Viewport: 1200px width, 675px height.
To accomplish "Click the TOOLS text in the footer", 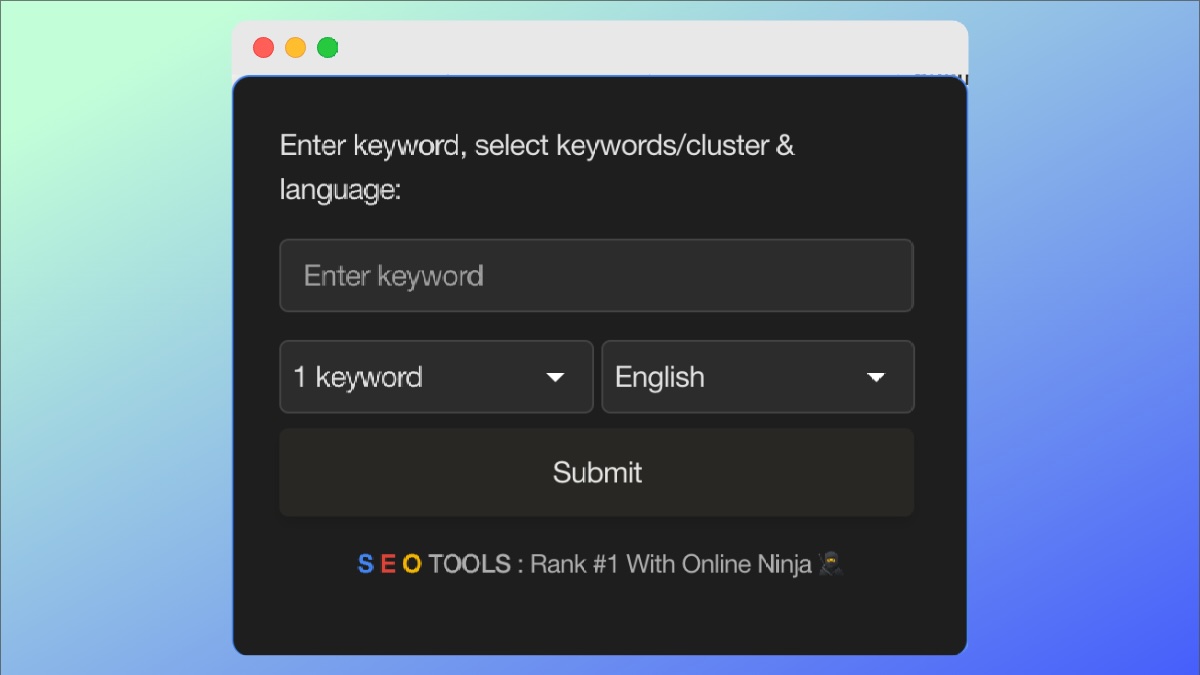I will [x=470, y=565].
